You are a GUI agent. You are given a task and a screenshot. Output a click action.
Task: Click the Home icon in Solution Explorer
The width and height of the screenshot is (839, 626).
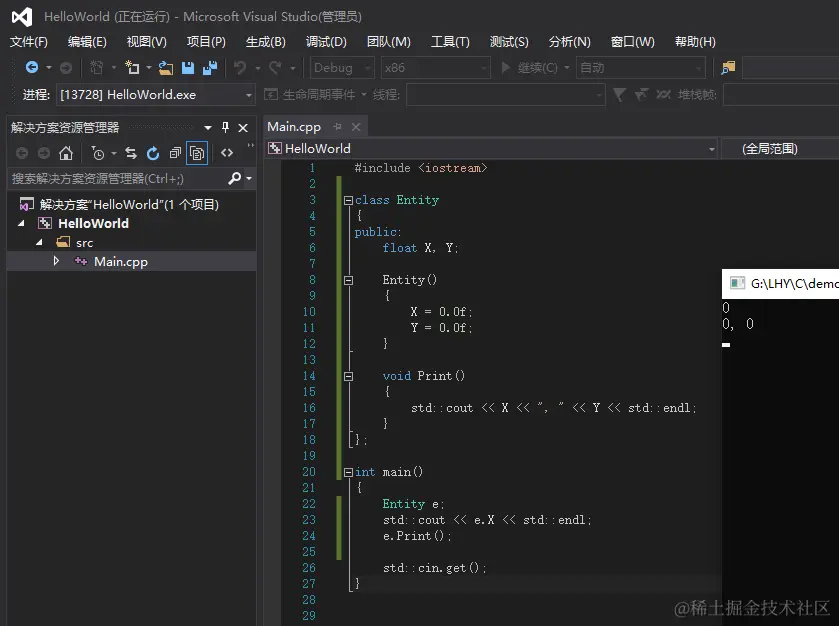66,153
